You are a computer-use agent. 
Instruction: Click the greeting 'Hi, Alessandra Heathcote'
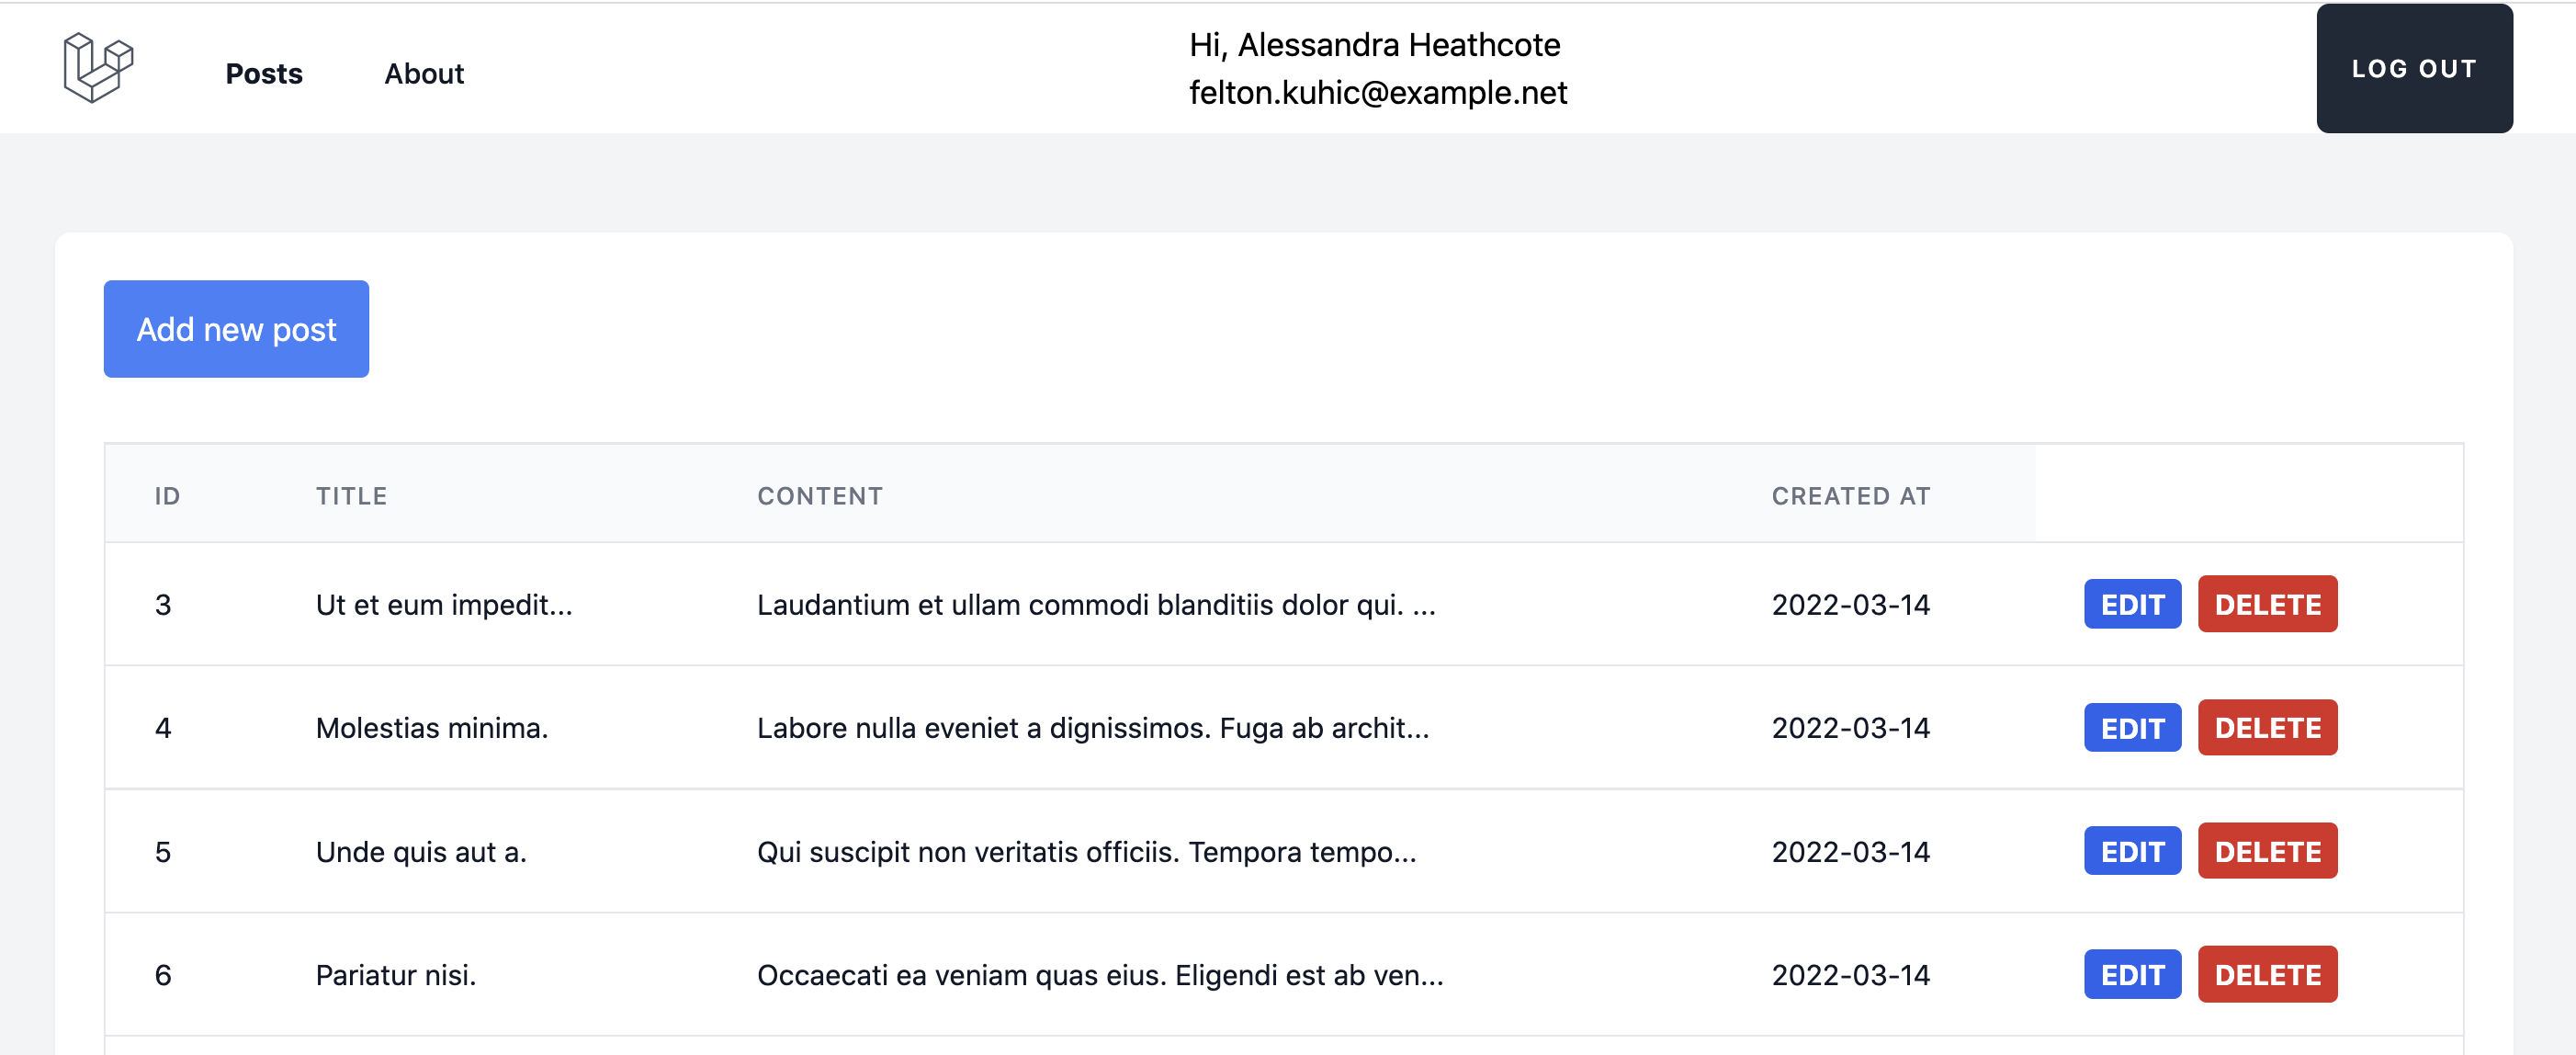click(x=1374, y=44)
